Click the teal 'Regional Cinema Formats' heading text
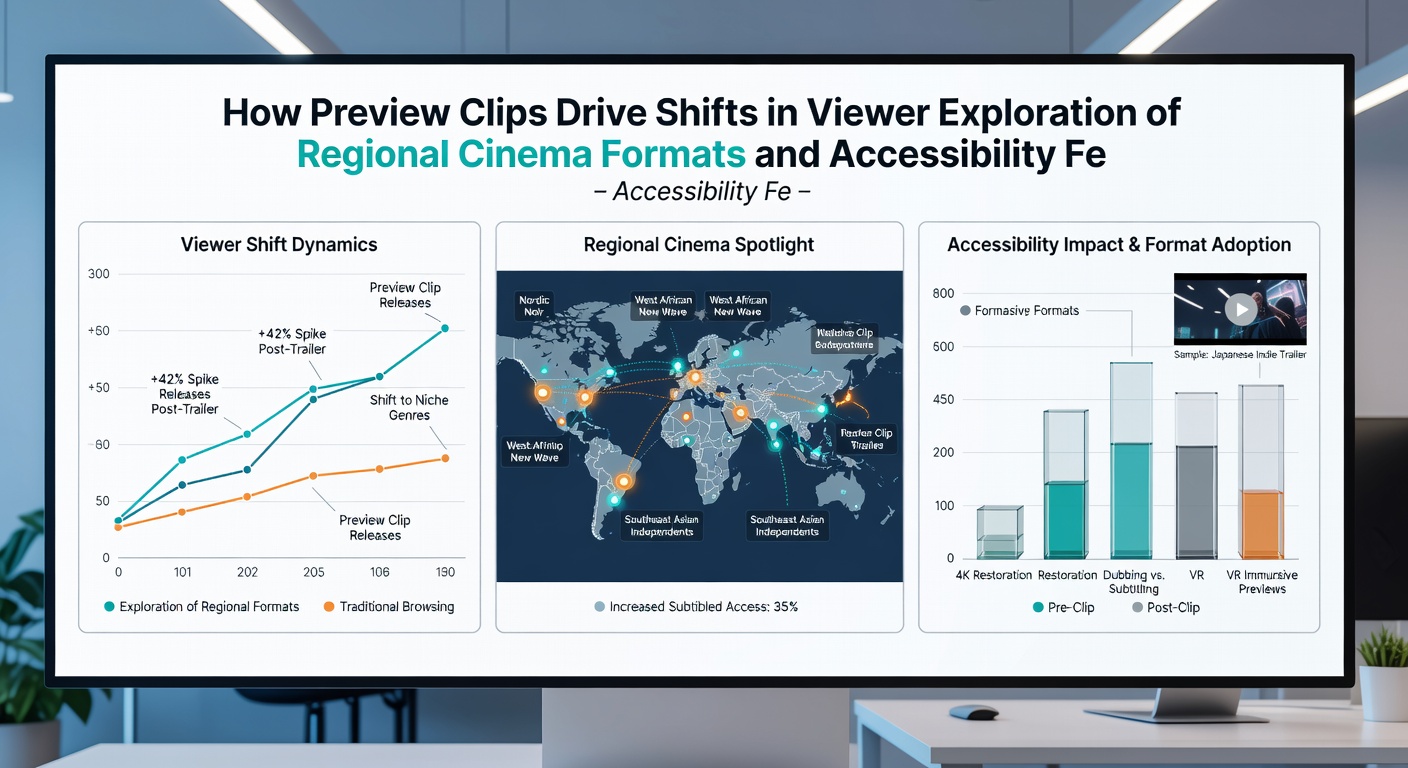This screenshot has height=768, width=1408. click(521, 155)
